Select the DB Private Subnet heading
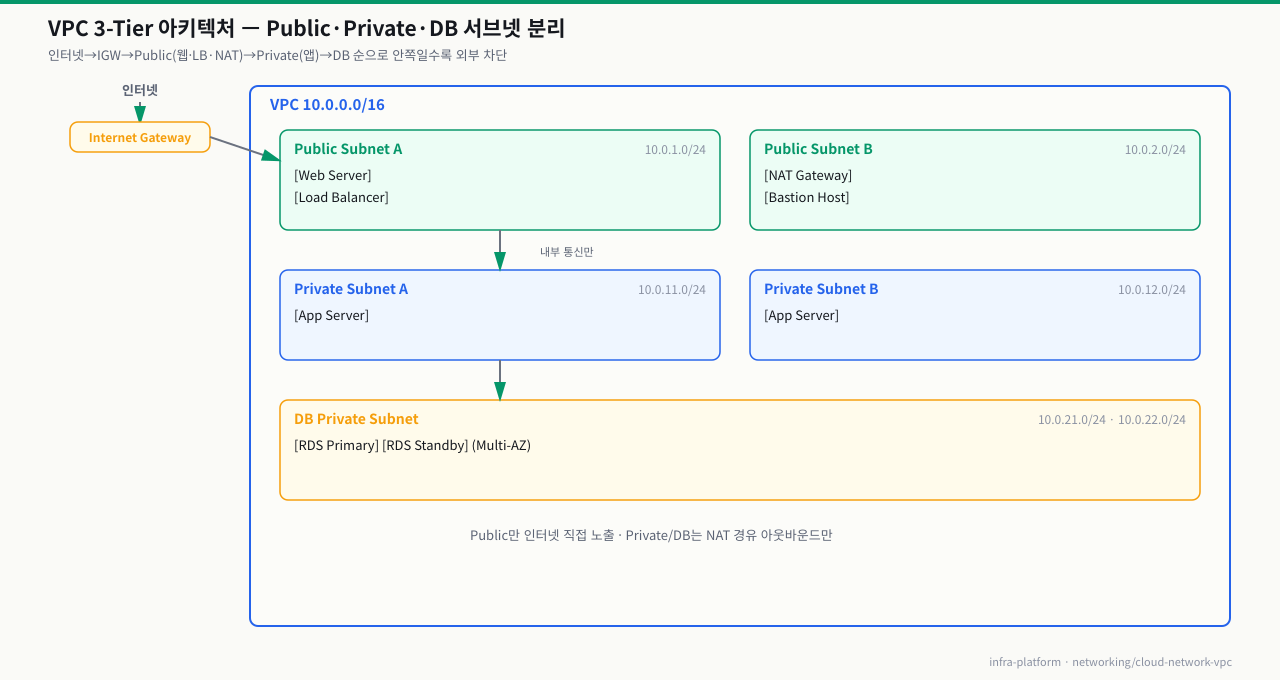 (x=356, y=419)
